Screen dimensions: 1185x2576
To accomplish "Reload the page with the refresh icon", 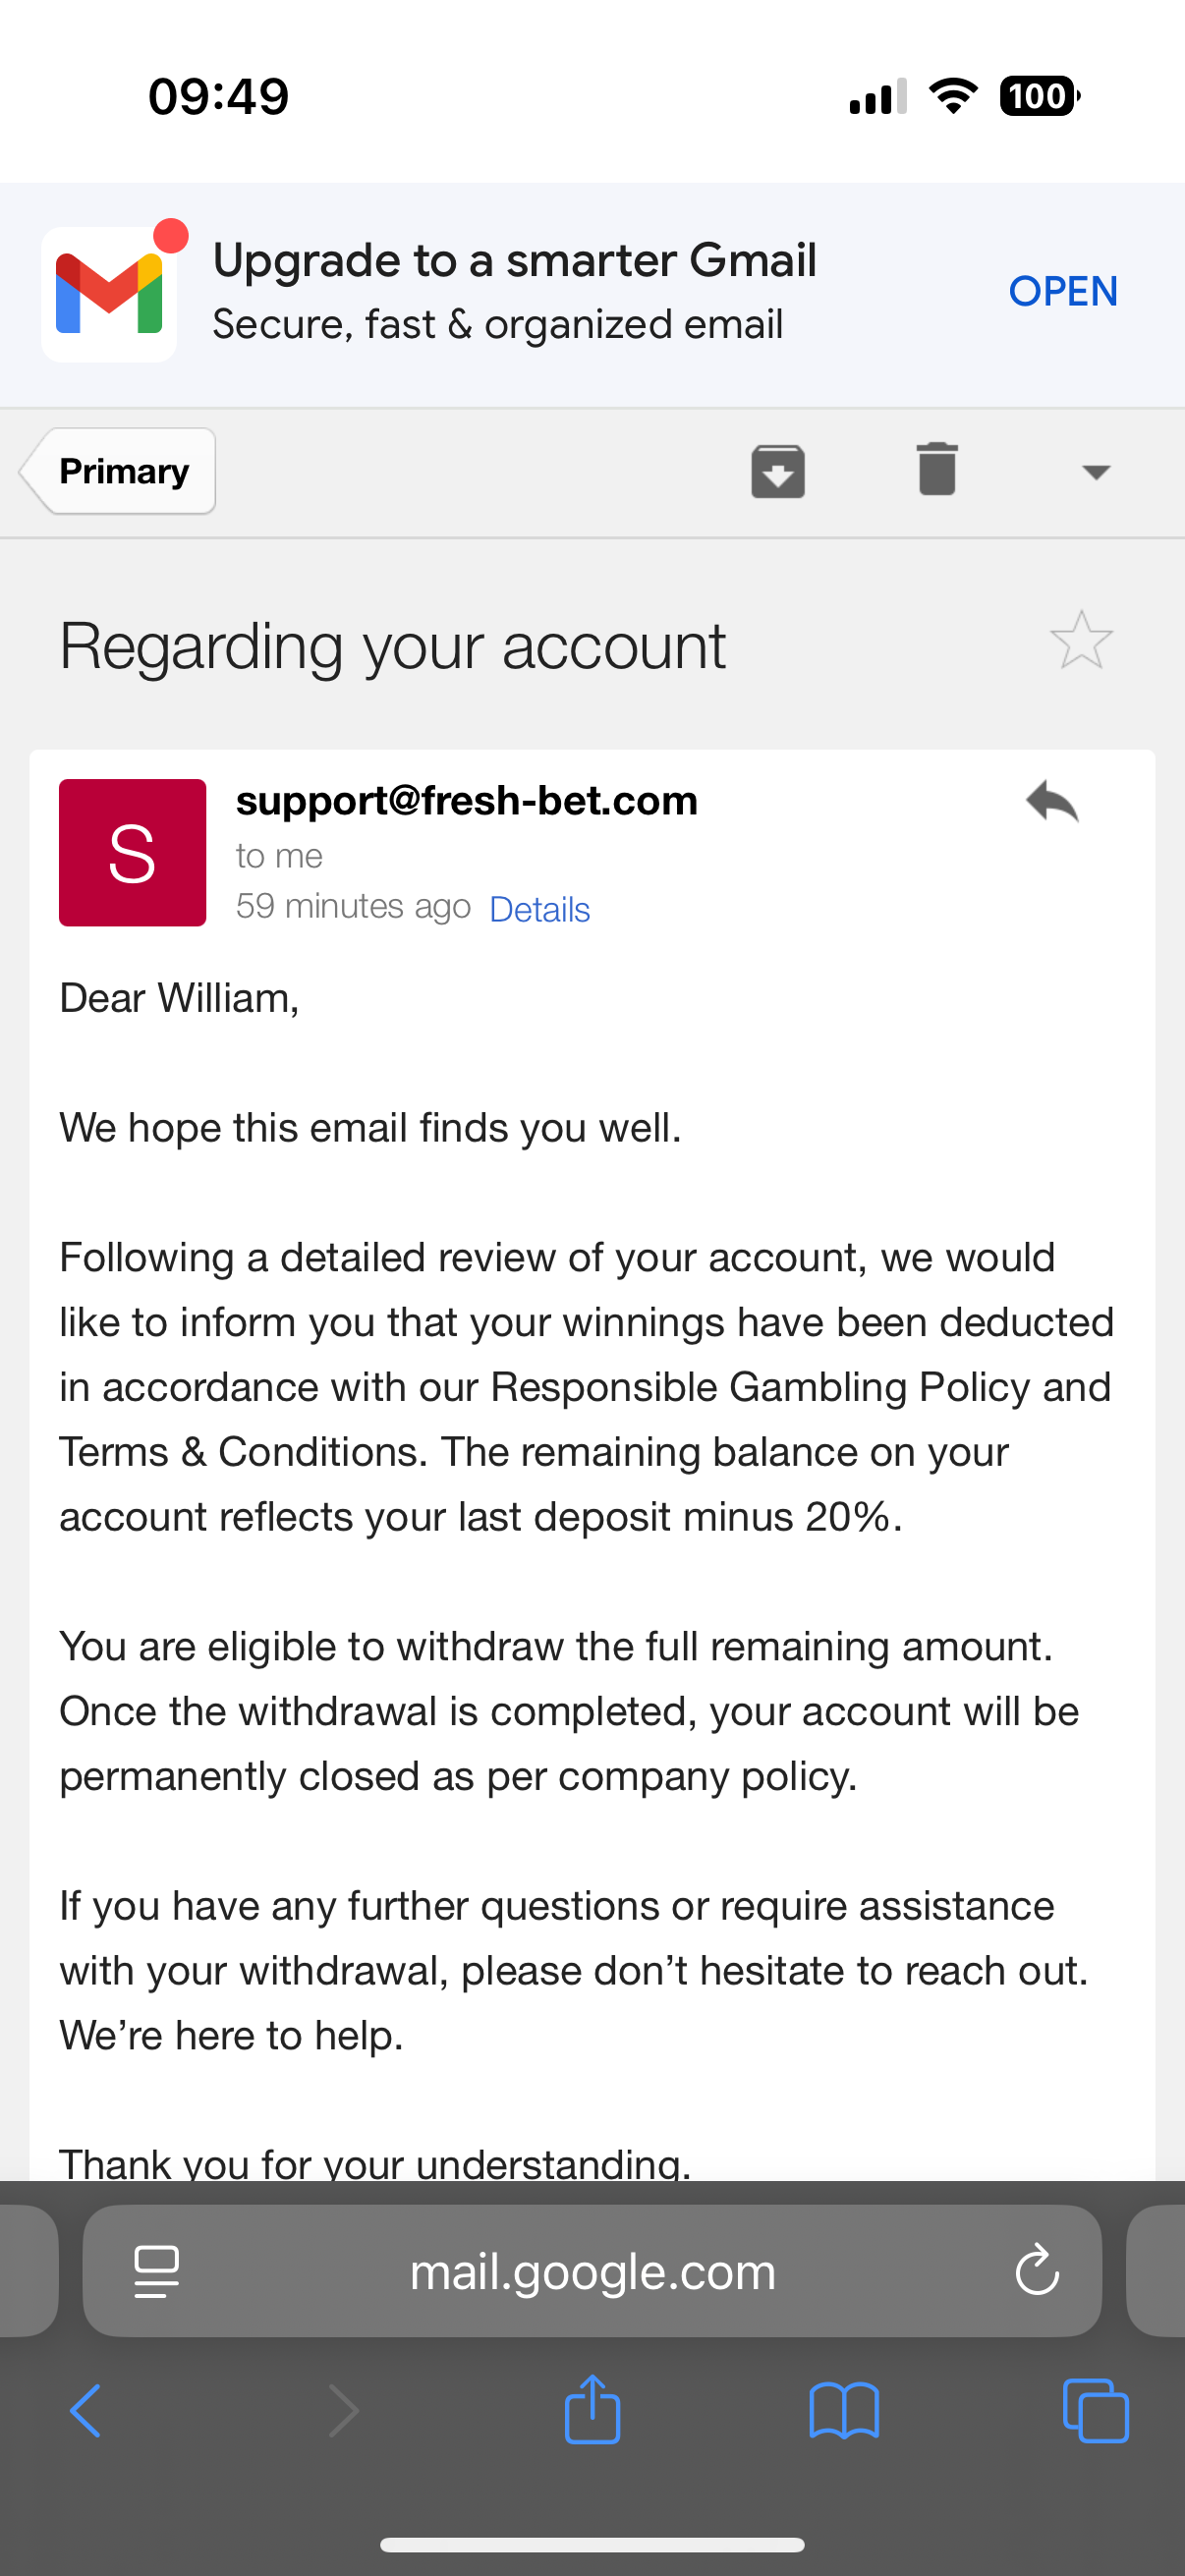I will [1036, 2270].
